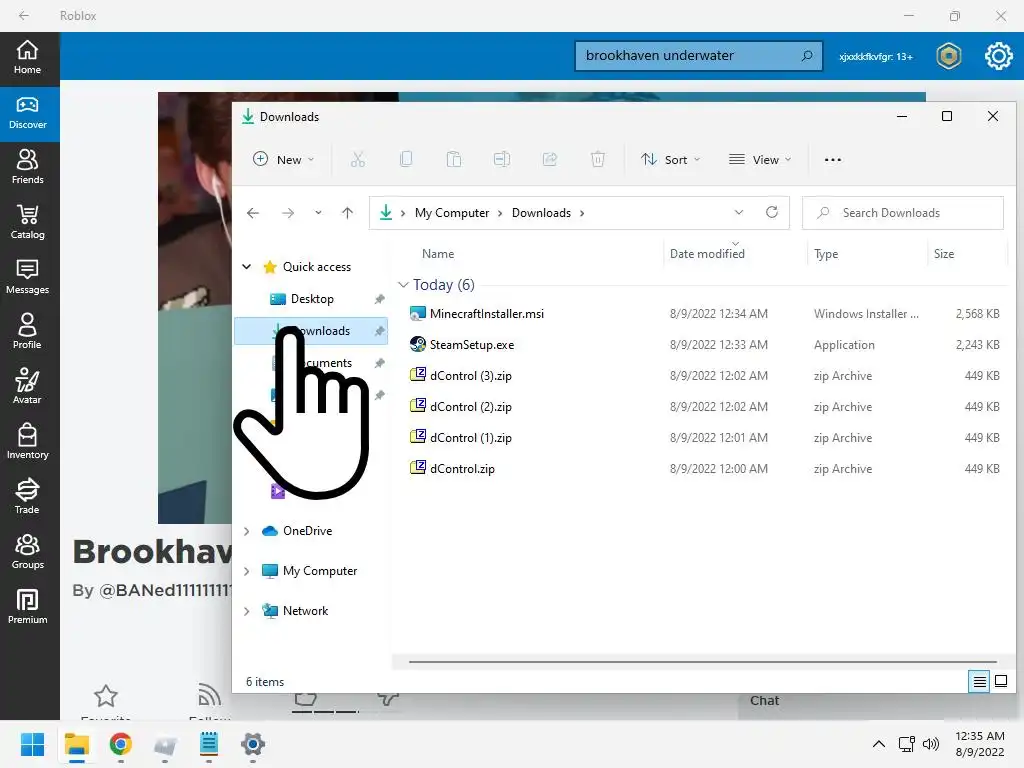Click the Rename icon in the Explorer toolbar
This screenshot has height=768, width=1024.
tap(502, 159)
